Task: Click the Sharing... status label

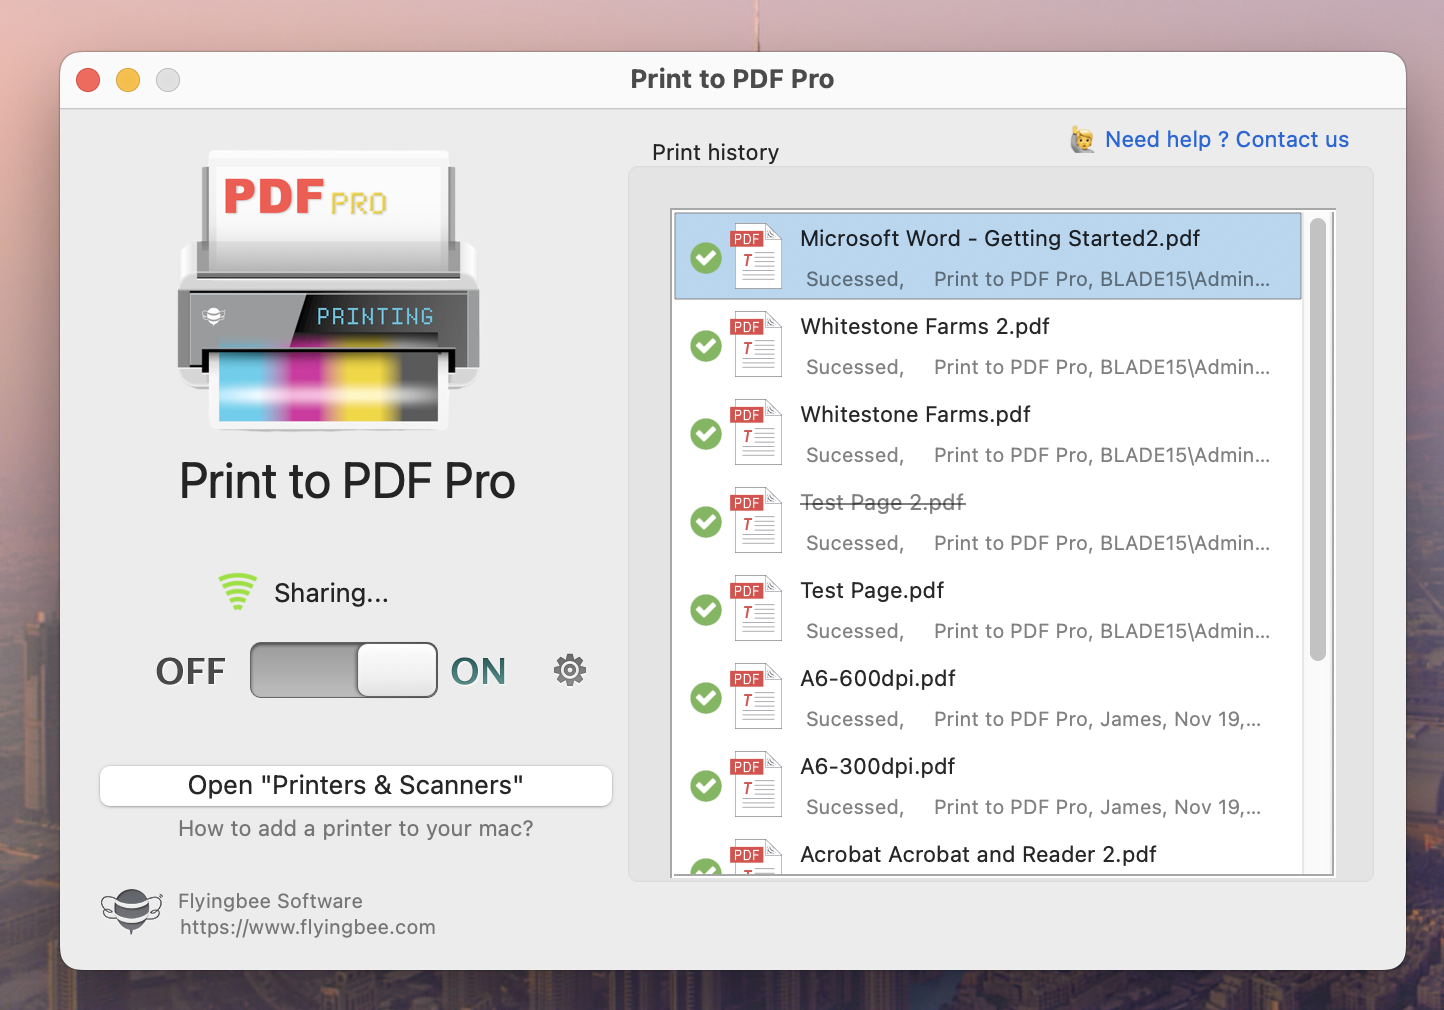Action: click(331, 593)
